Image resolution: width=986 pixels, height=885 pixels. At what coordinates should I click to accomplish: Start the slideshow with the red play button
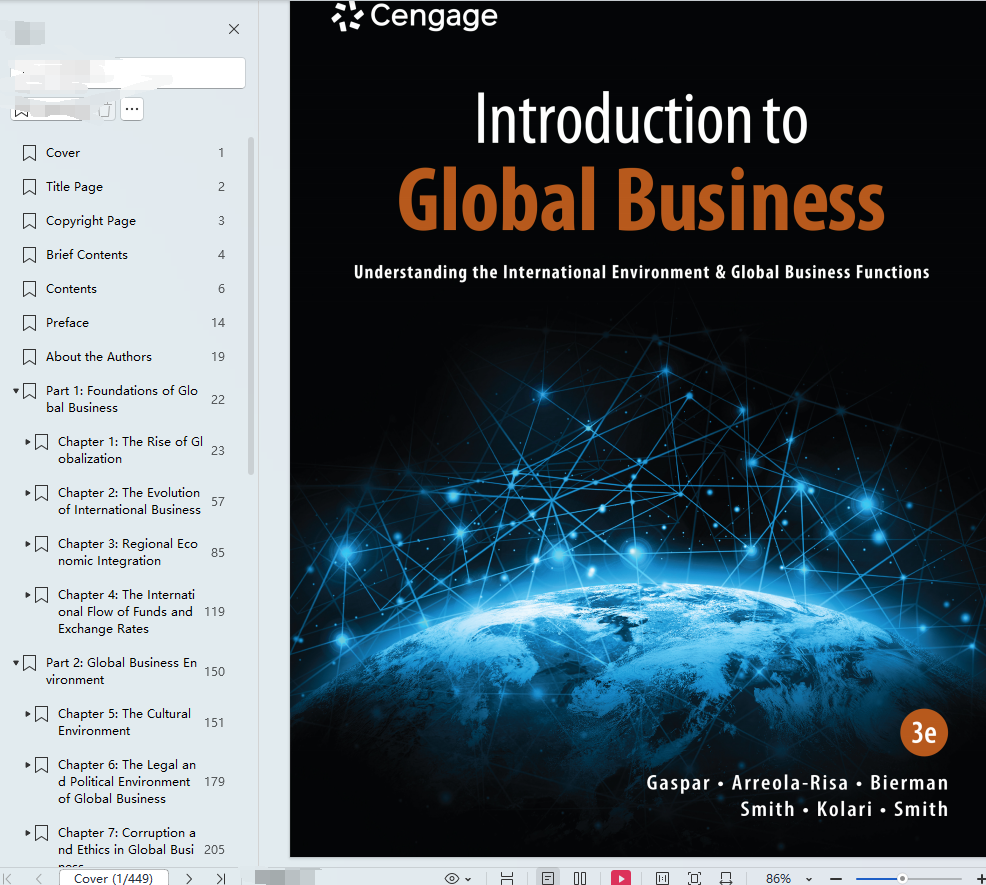click(x=621, y=878)
